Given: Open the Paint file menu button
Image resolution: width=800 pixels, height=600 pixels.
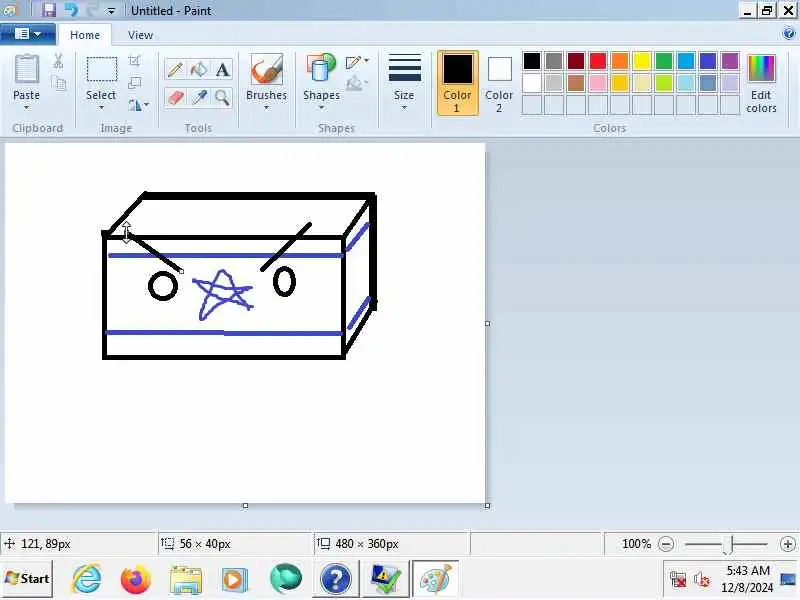Looking at the screenshot, I should coord(28,34).
